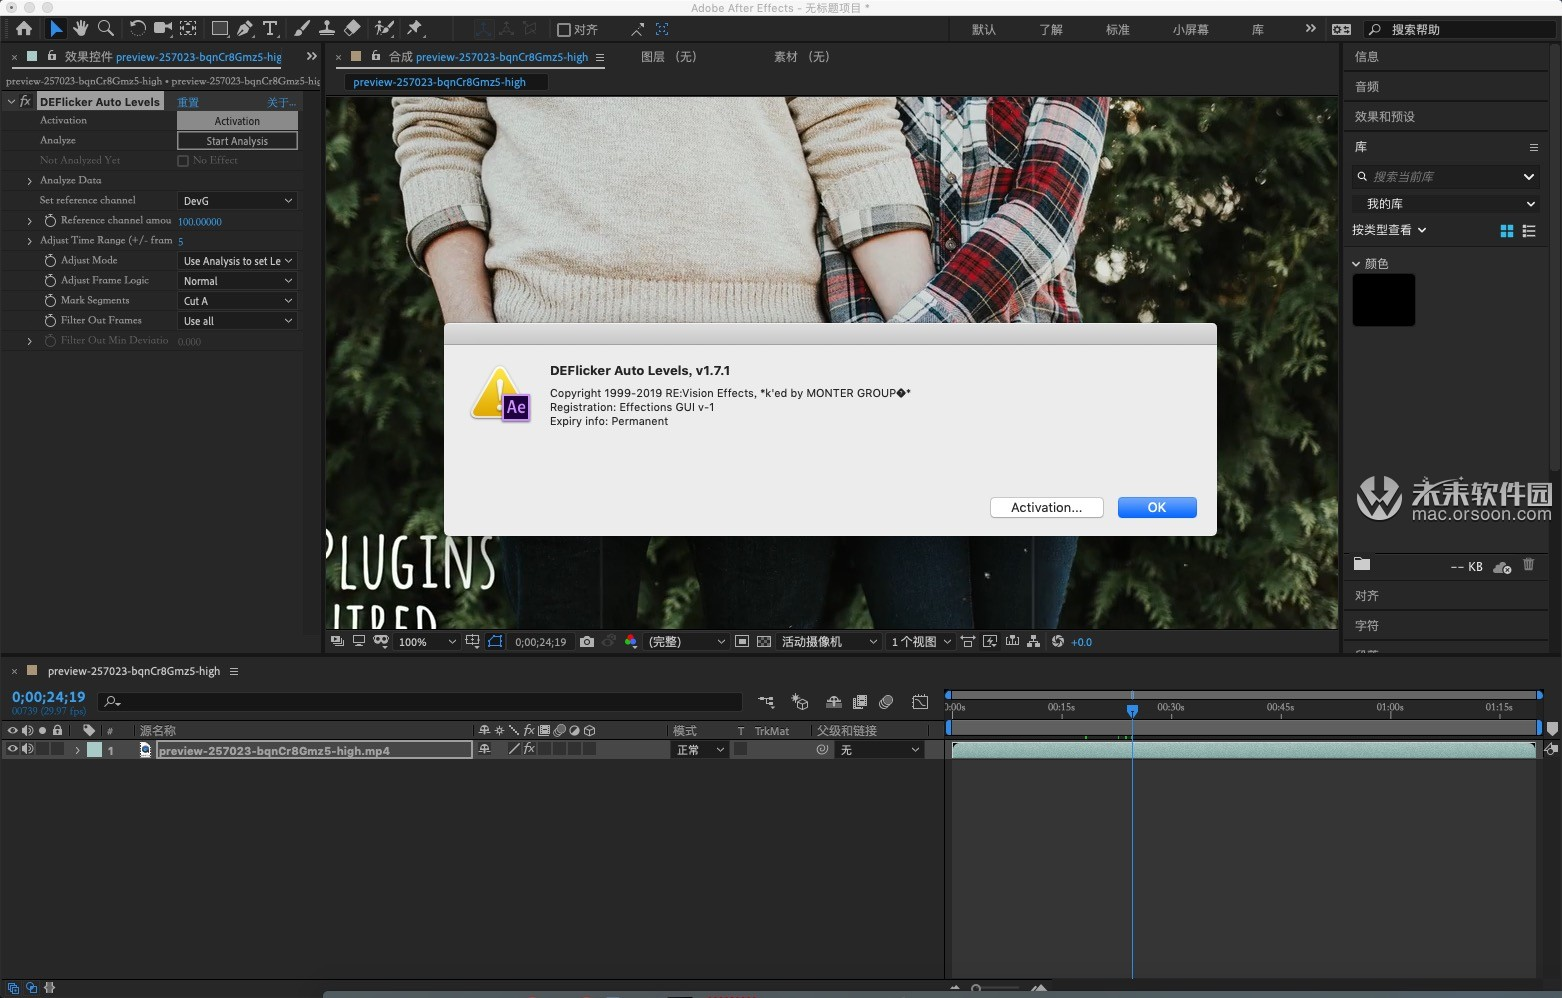Click the timeline current-time indicator
The image size is (1562, 998).
(1132, 710)
